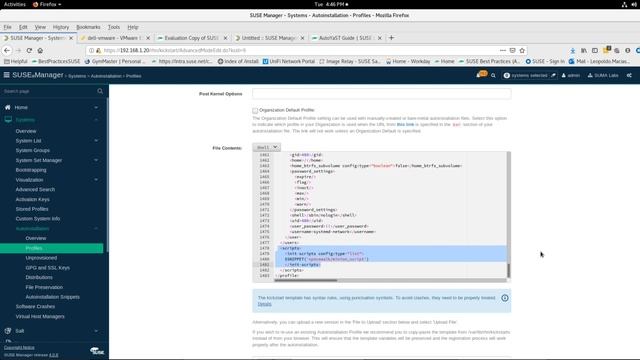Open Activities overview in top bar
The image size is (640, 360).
click(15, 4)
